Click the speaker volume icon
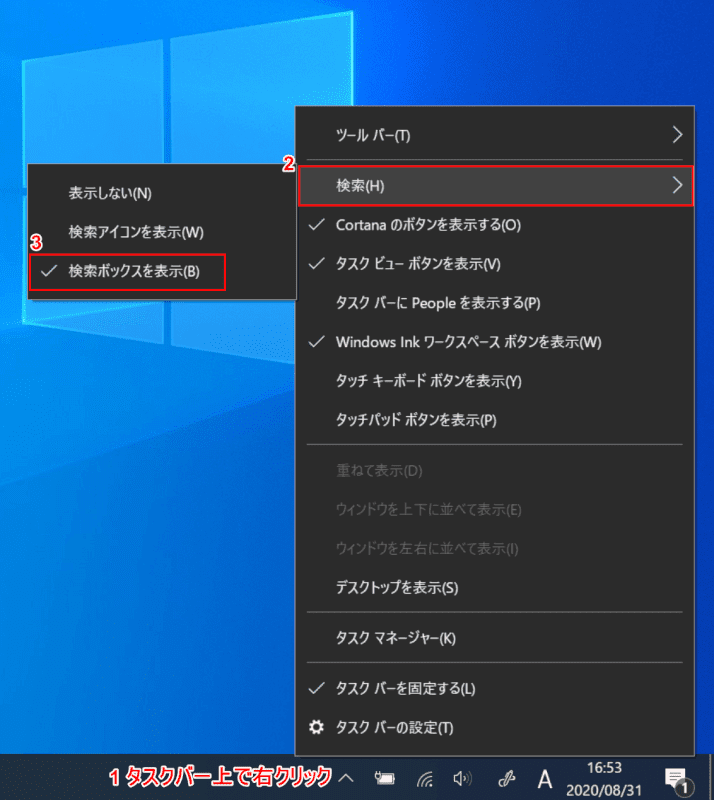 tap(462, 779)
